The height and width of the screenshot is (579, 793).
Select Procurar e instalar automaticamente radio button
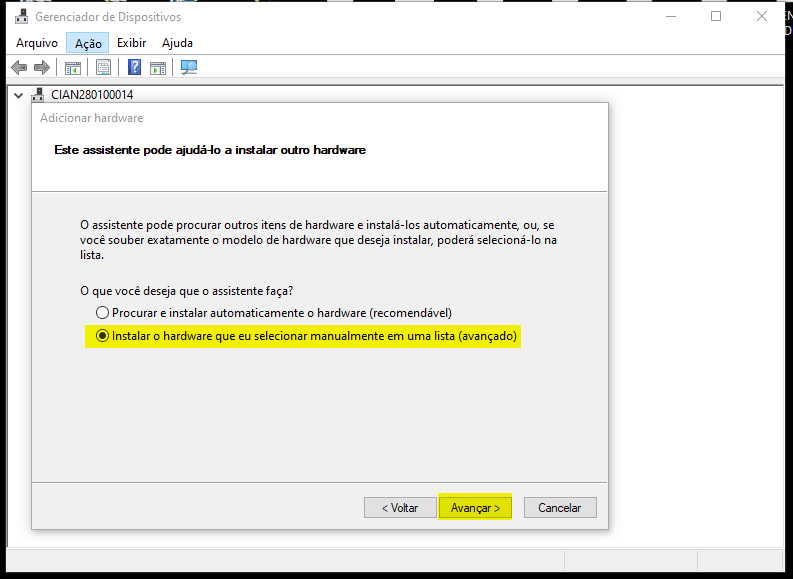(x=103, y=313)
